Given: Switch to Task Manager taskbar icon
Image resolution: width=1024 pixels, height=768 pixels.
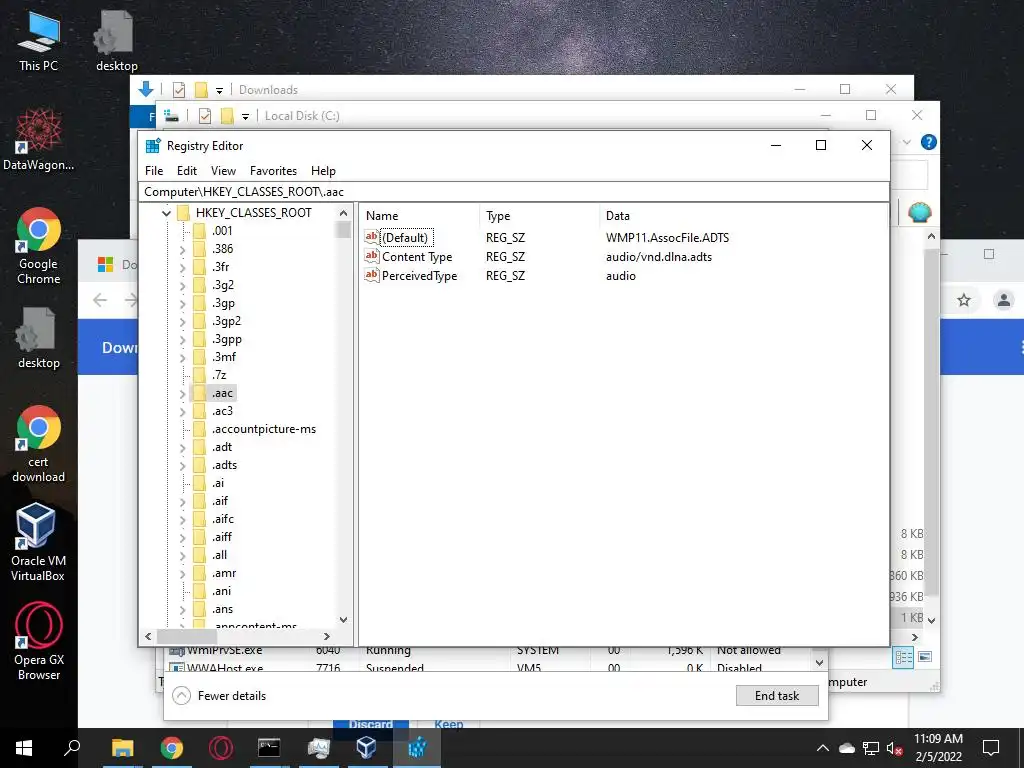Looking at the screenshot, I should [x=318, y=748].
